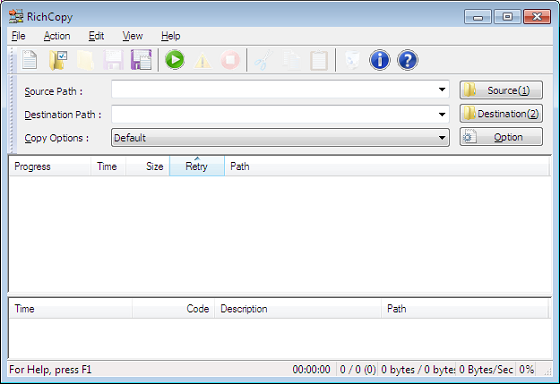Image resolution: width=560 pixels, height=384 pixels.
Task: Click the Paste clipboard toolbar icon
Action: (x=319, y=60)
